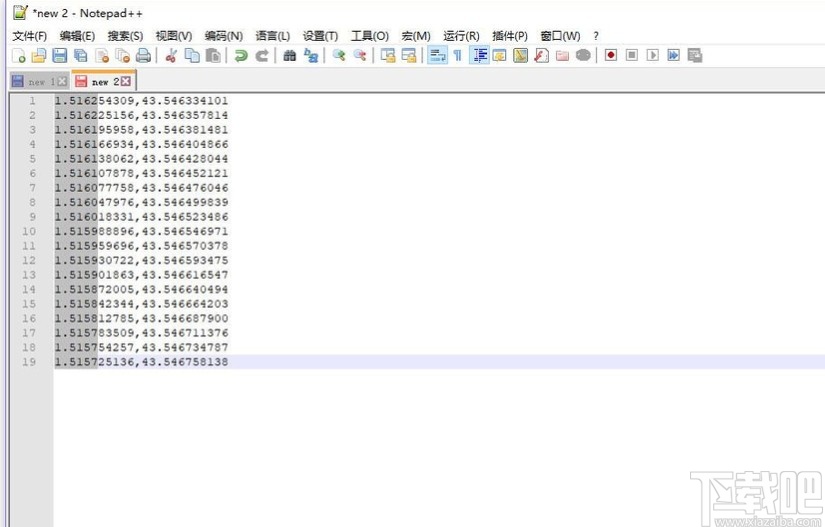Toggle show all characters pilcrow icon
The height and width of the screenshot is (527, 825).
pyautogui.click(x=457, y=55)
